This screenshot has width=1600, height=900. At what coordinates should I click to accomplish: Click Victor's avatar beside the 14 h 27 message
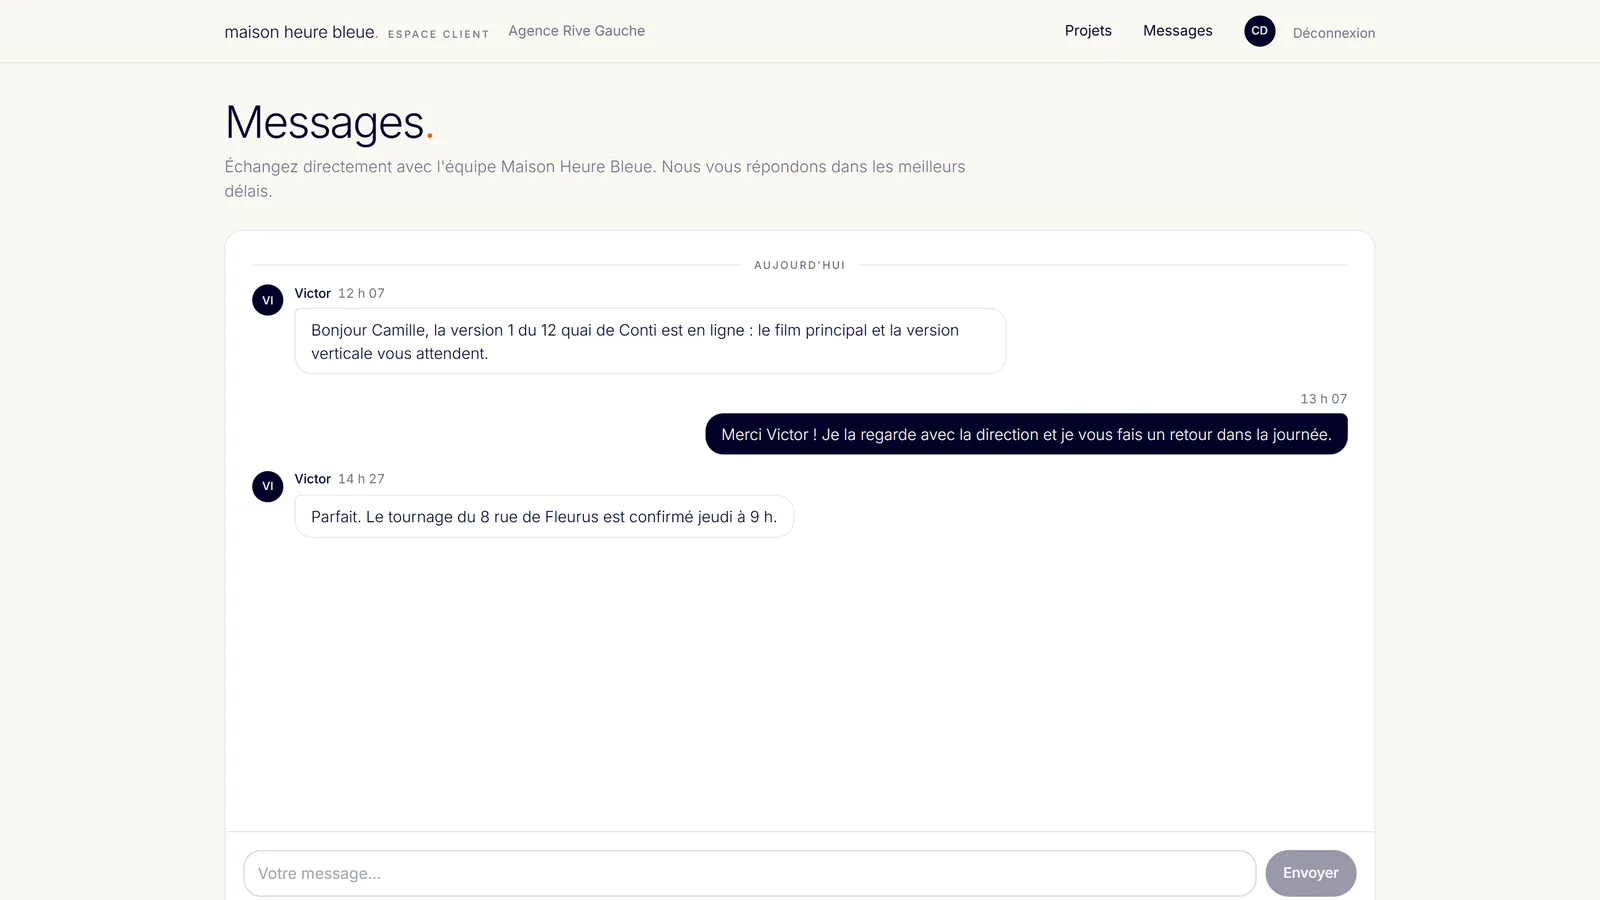pos(267,486)
